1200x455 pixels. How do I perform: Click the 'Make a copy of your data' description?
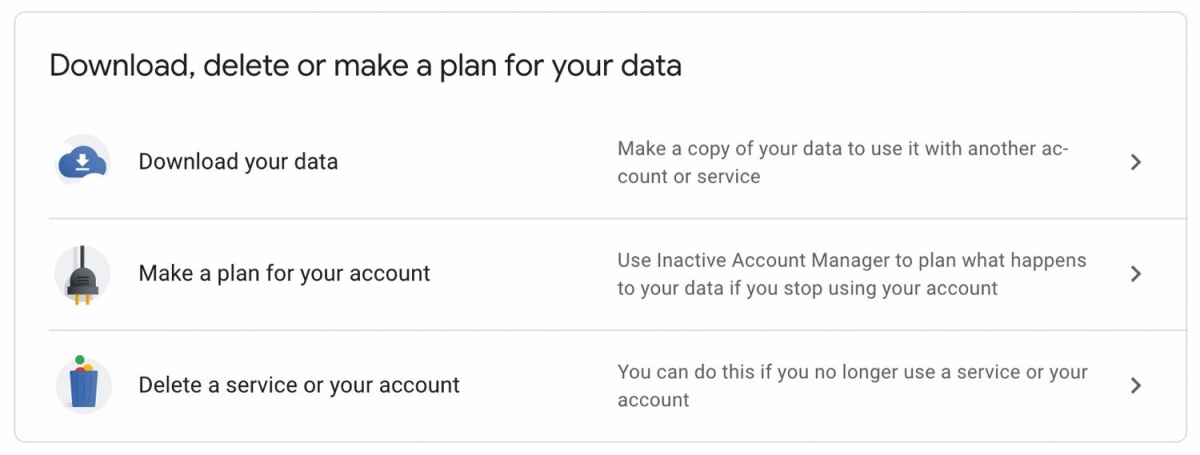[x=843, y=162]
